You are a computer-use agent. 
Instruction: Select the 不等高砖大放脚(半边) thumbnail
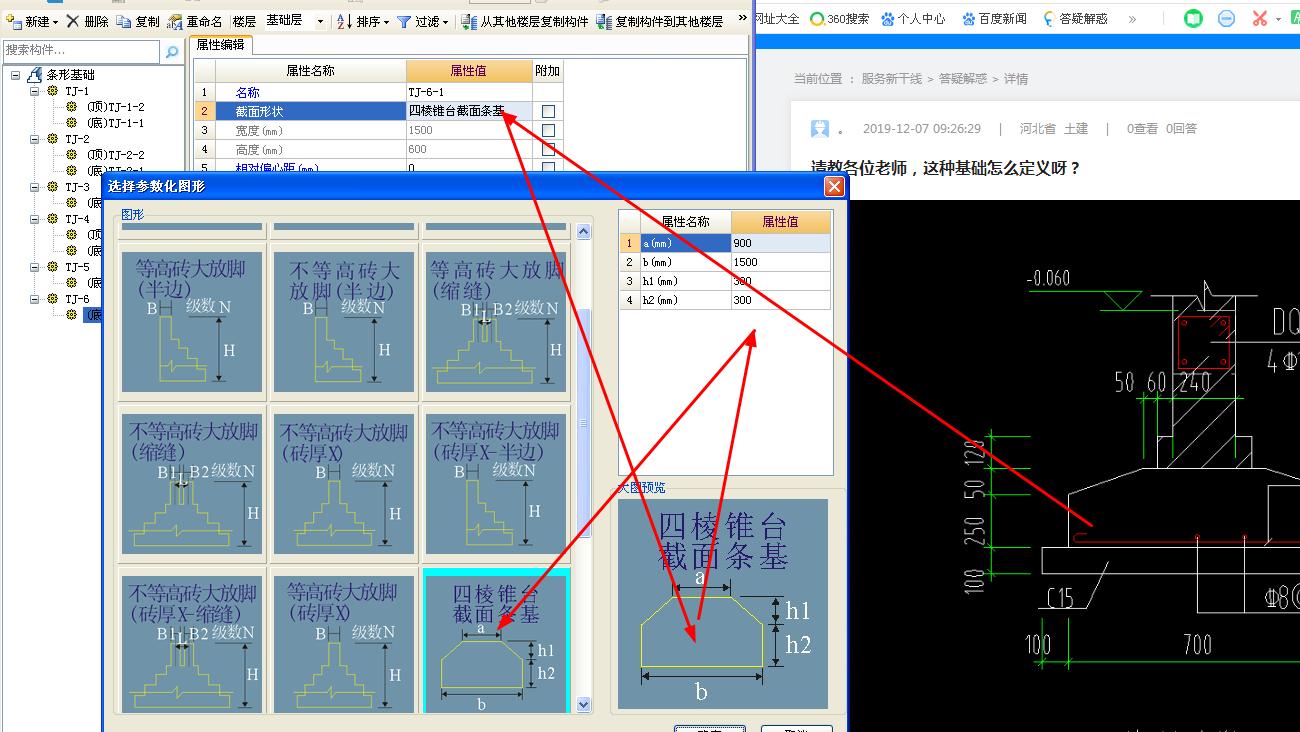(x=344, y=322)
